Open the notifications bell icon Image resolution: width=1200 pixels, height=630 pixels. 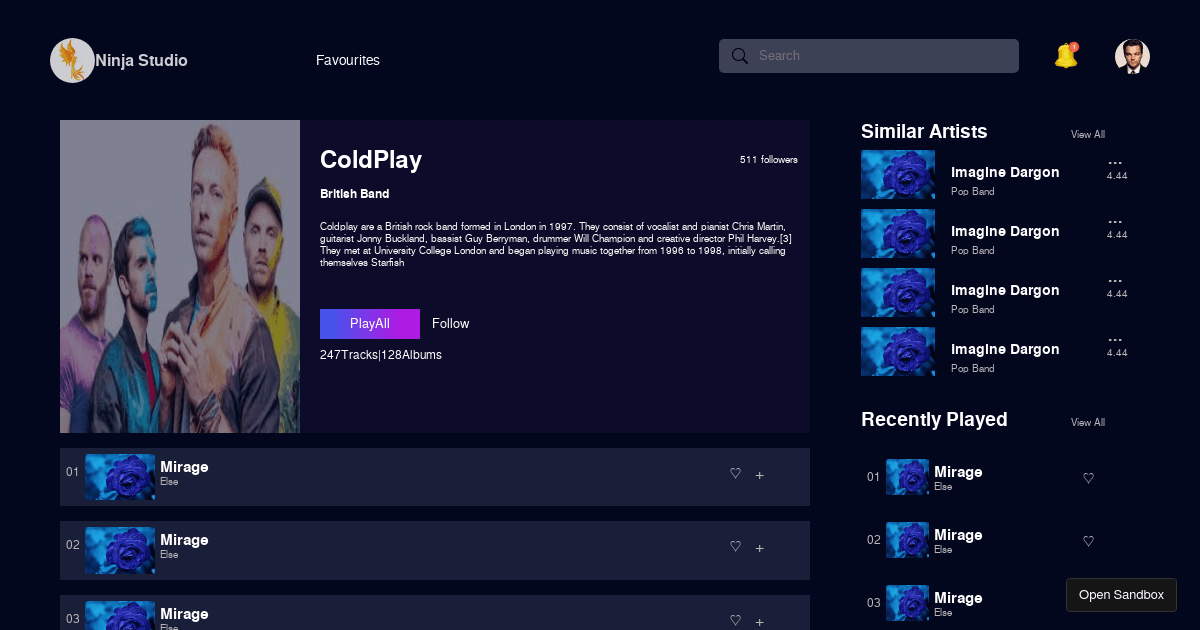pos(1066,55)
